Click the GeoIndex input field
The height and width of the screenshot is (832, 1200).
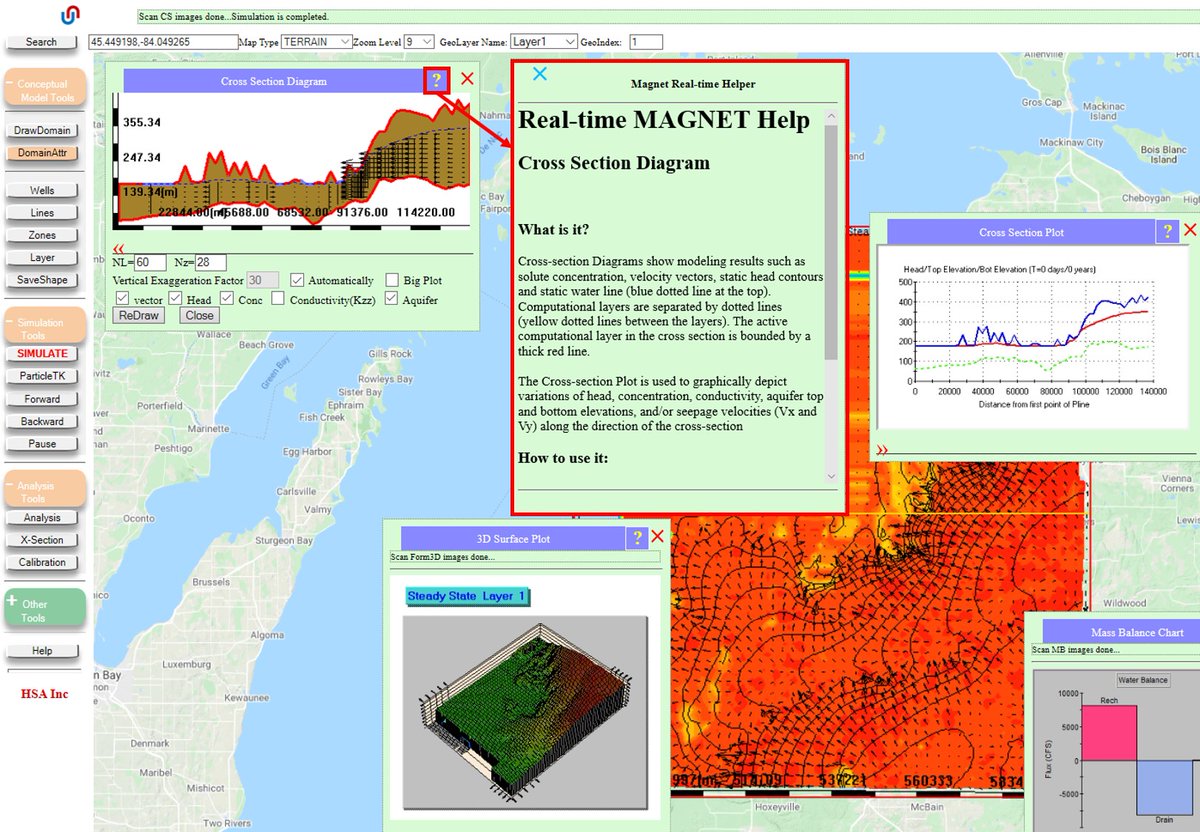pyautogui.click(x=646, y=41)
